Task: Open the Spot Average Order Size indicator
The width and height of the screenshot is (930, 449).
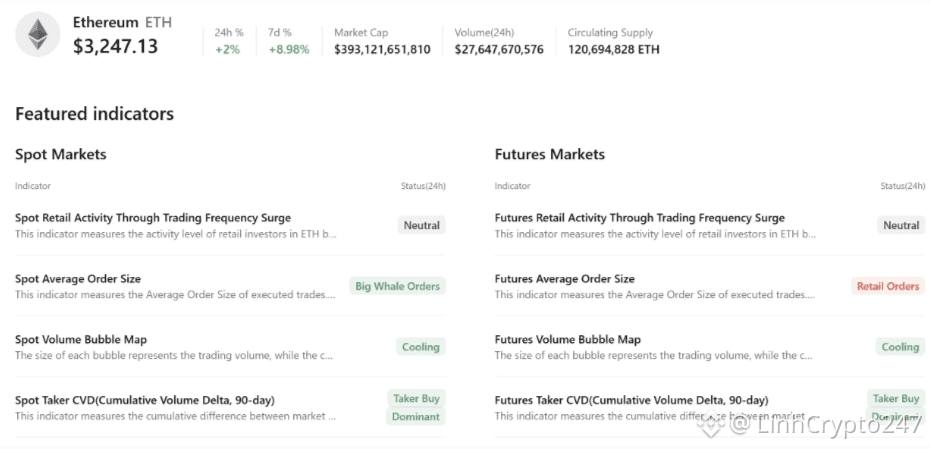Action: pos(78,279)
